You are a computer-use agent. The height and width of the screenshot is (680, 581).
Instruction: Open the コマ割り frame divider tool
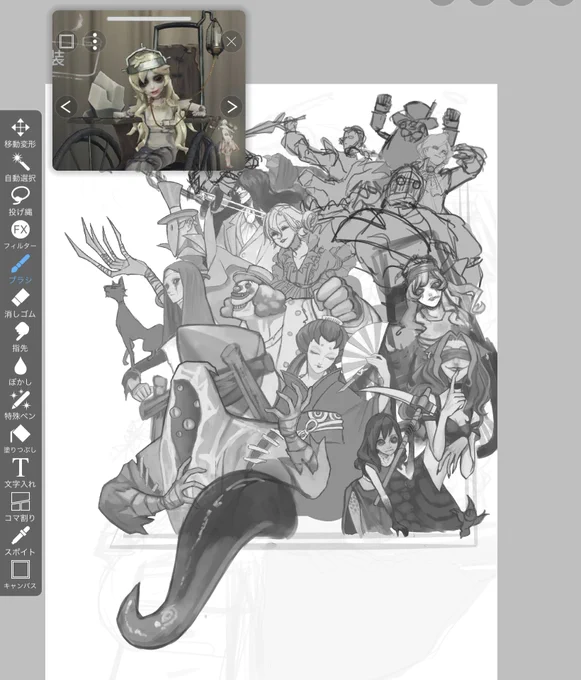click(x=20, y=507)
